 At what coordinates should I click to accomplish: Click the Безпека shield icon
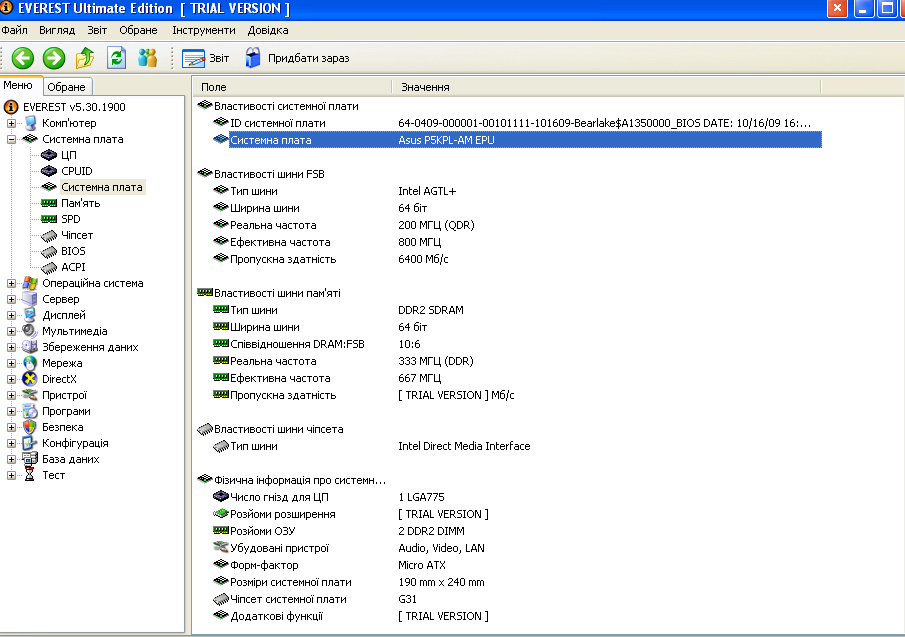[x=30, y=427]
